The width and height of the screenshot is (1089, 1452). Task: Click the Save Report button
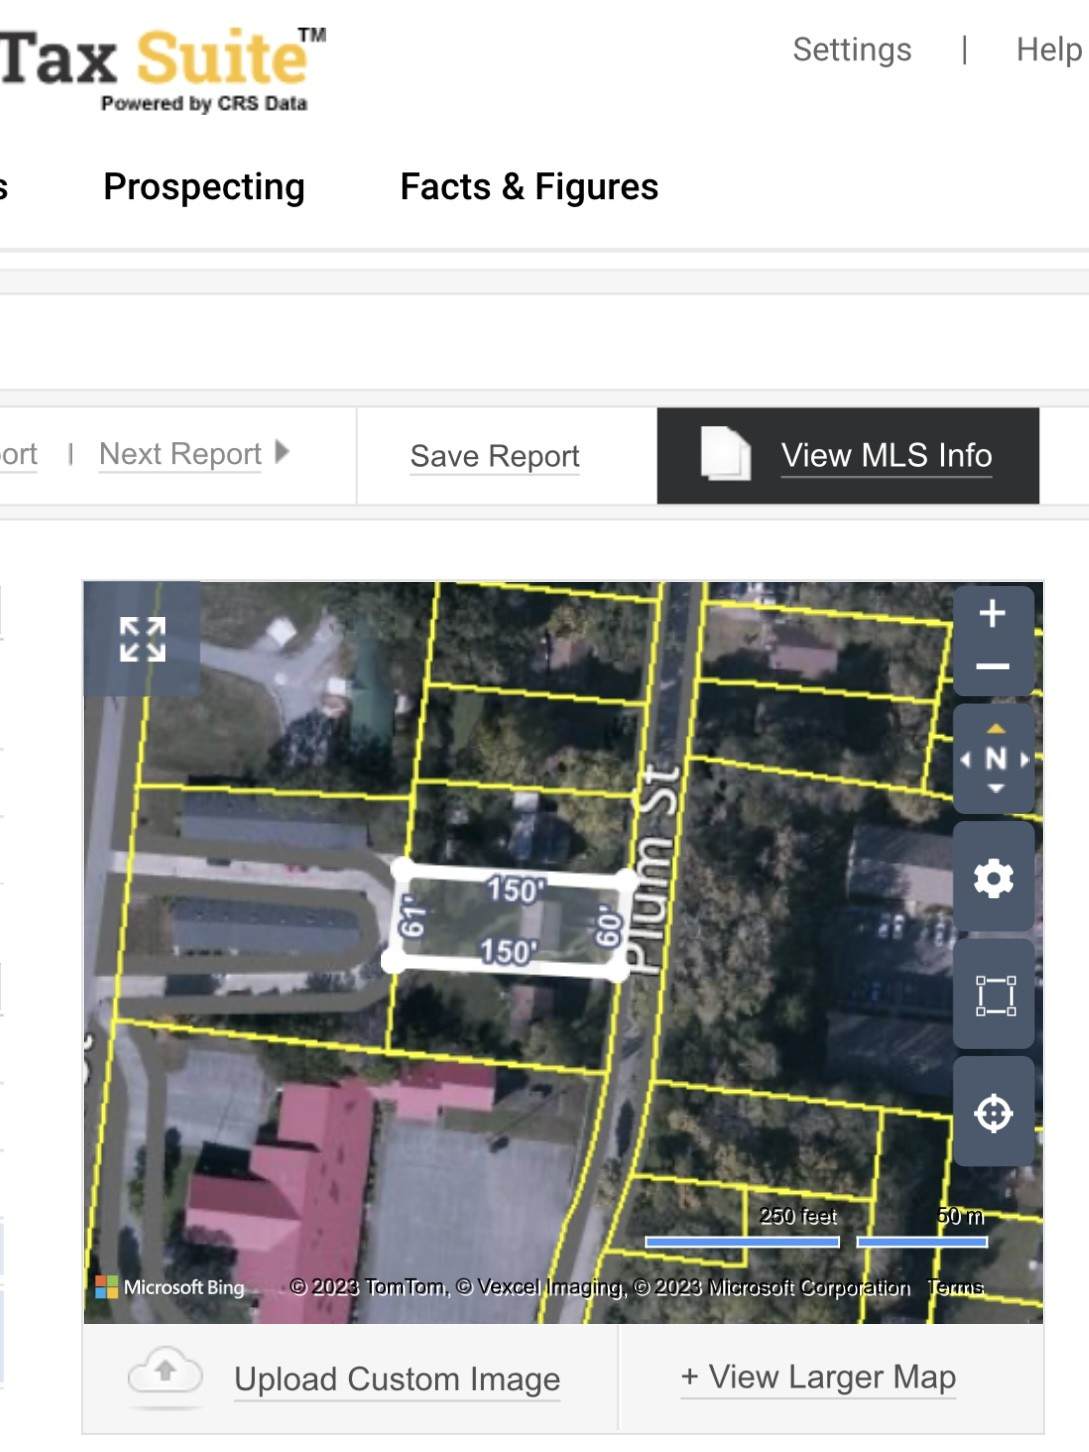coord(494,456)
